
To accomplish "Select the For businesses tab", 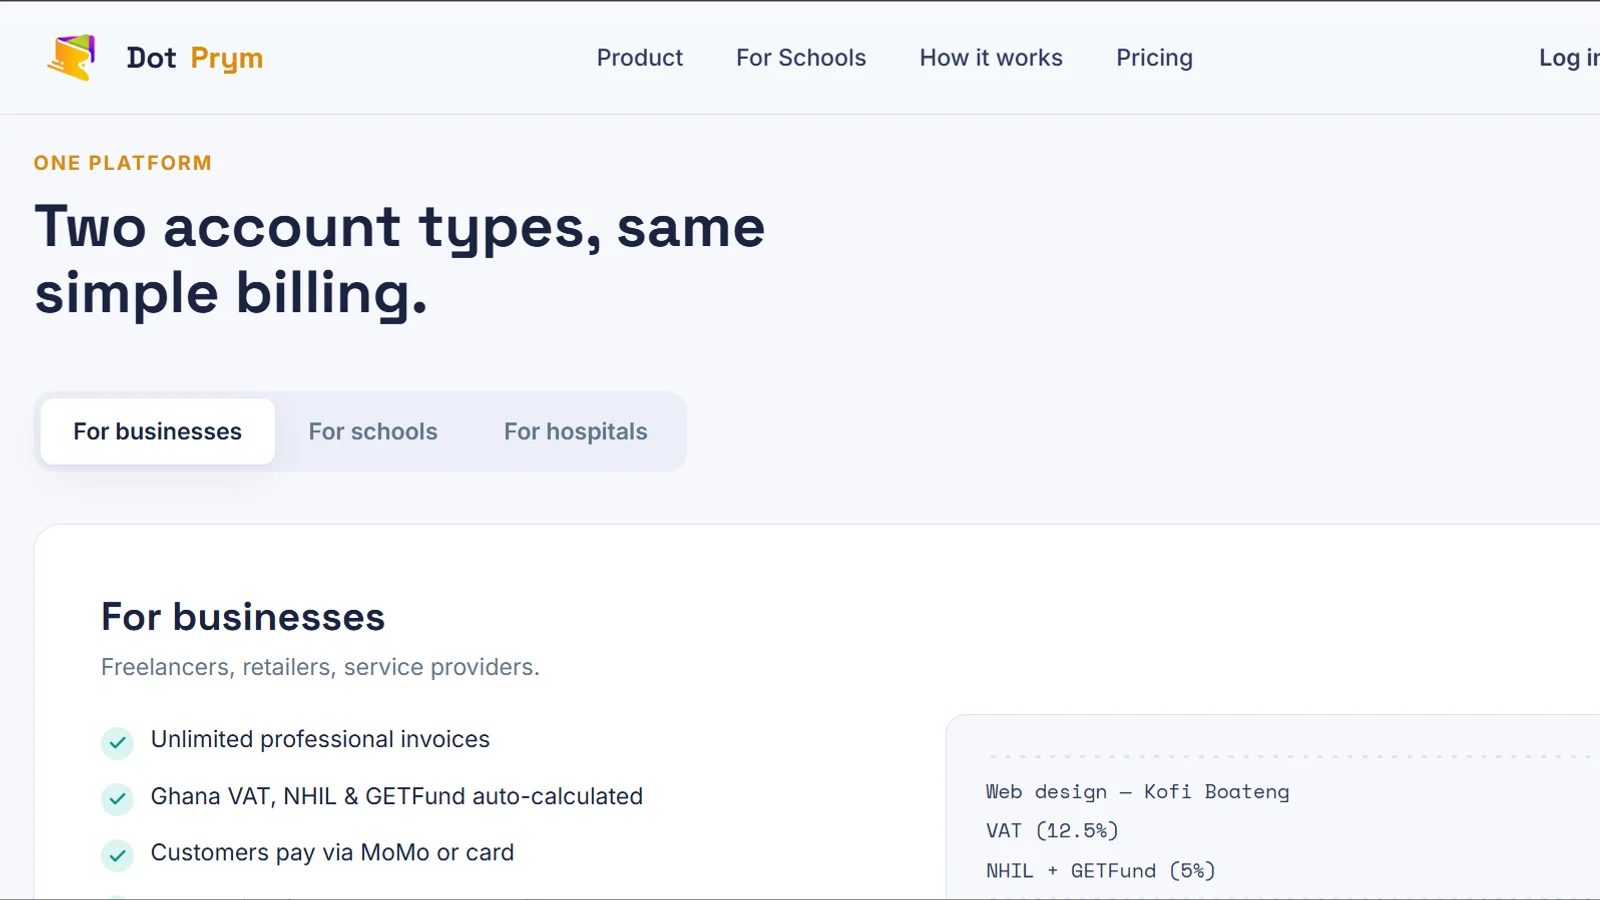I will [158, 431].
